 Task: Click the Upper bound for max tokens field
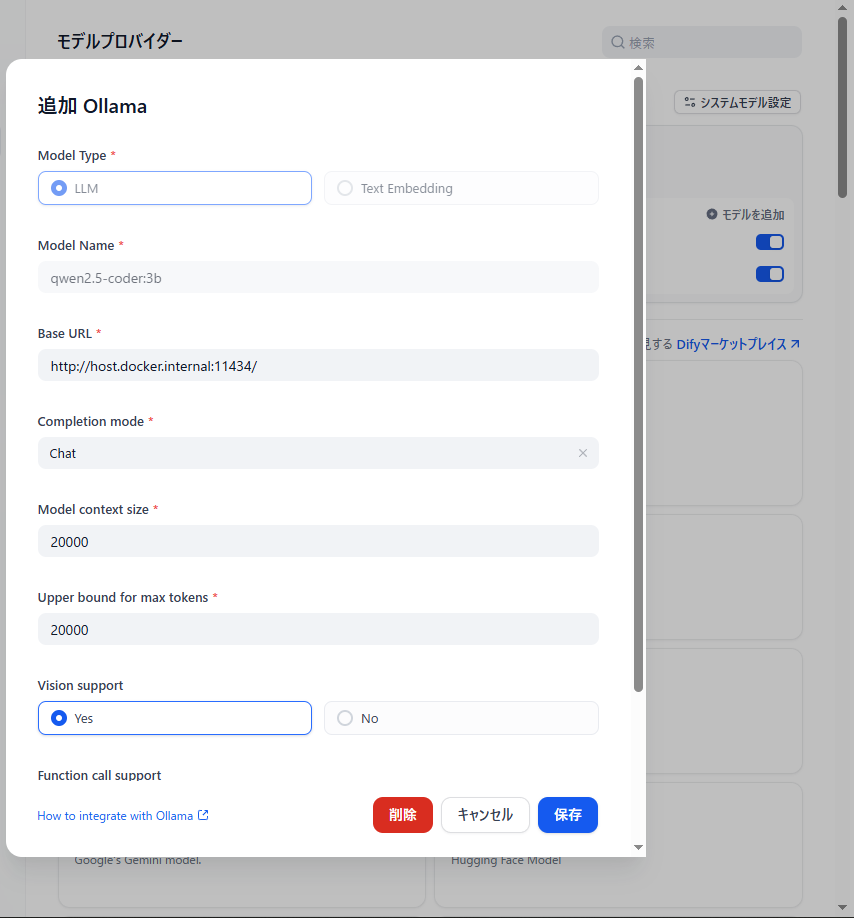coord(318,629)
